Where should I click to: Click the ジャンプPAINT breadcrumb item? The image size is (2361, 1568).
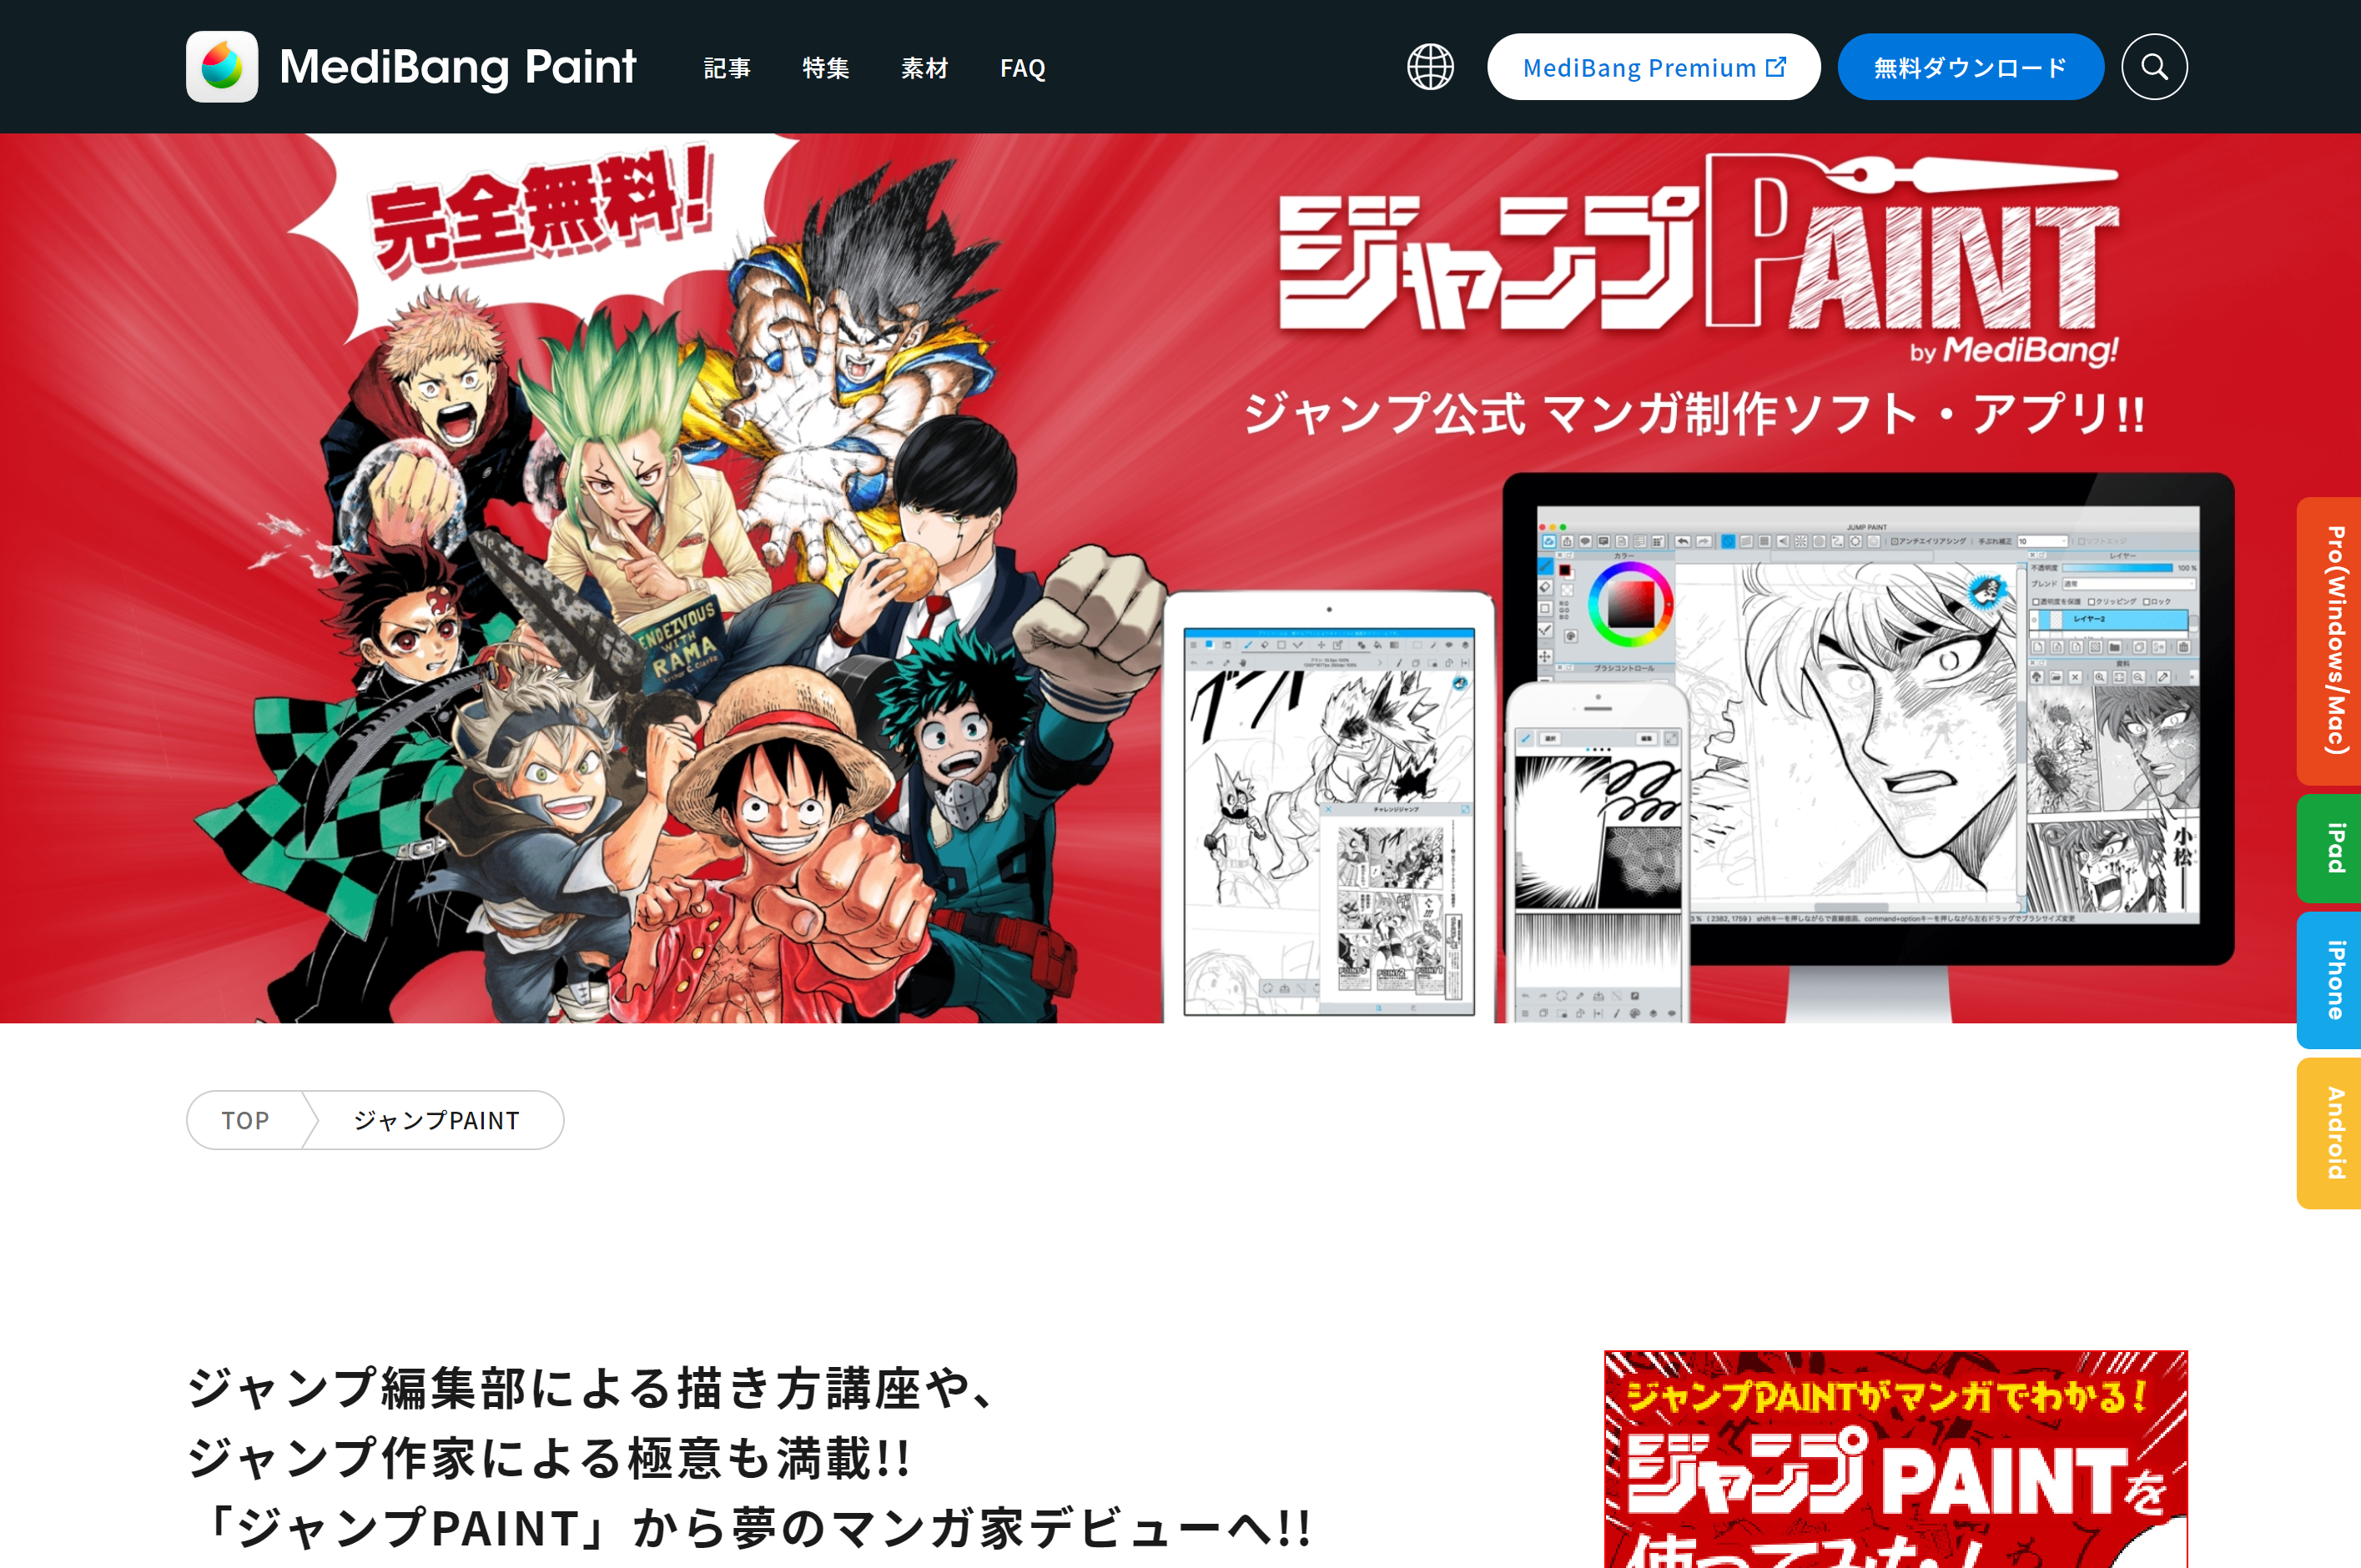tap(437, 1120)
